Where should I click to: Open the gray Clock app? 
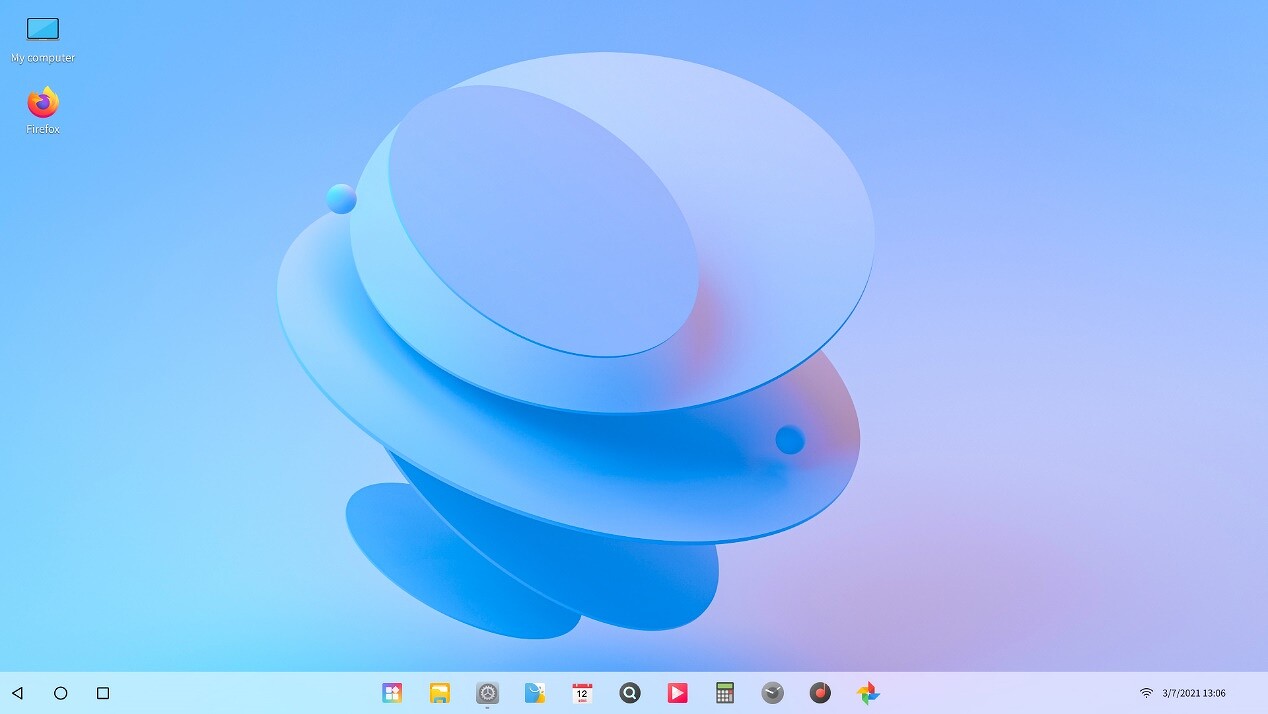pos(772,693)
